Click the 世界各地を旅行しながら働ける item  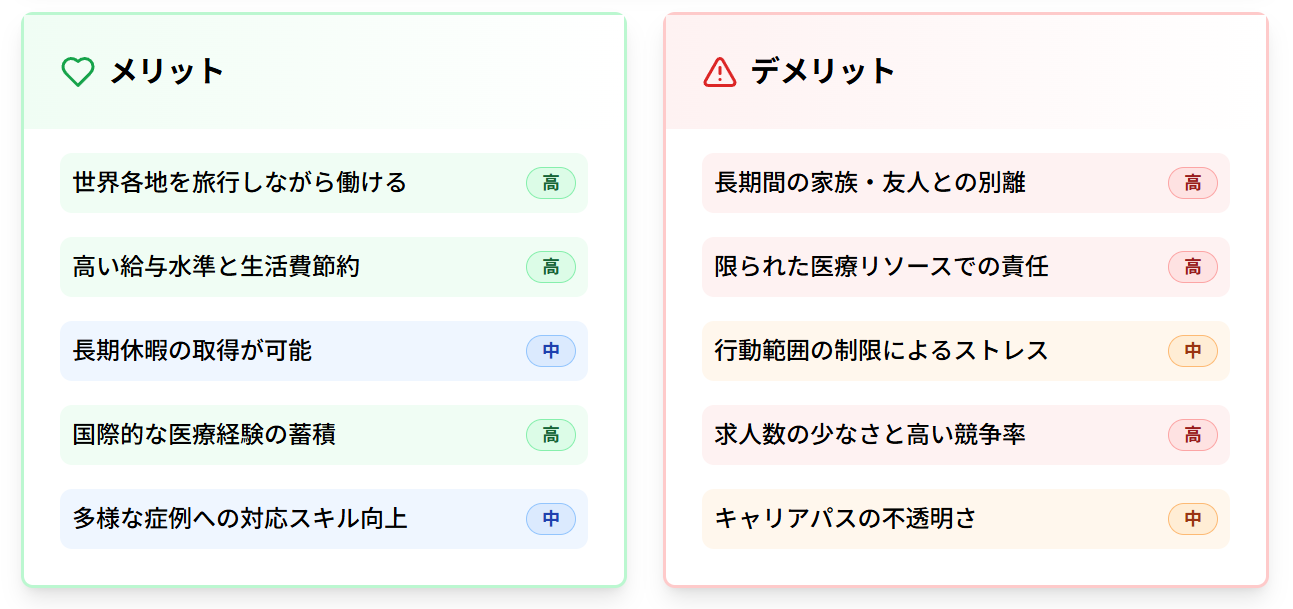click(324, 183)
